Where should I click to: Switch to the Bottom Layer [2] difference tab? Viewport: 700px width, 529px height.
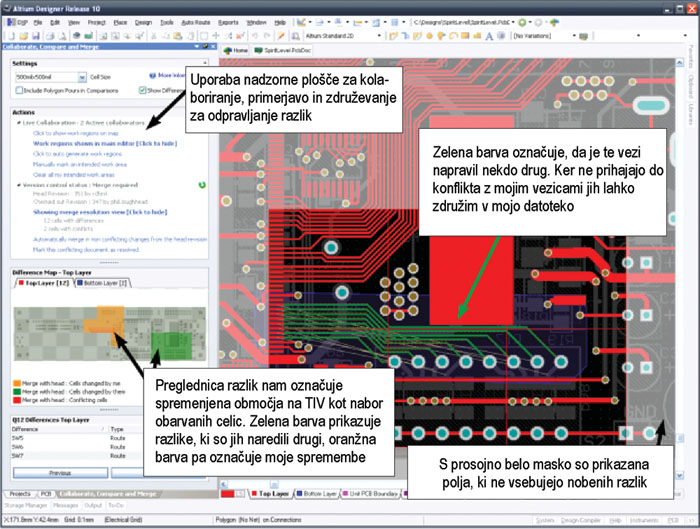pos(108,284)
